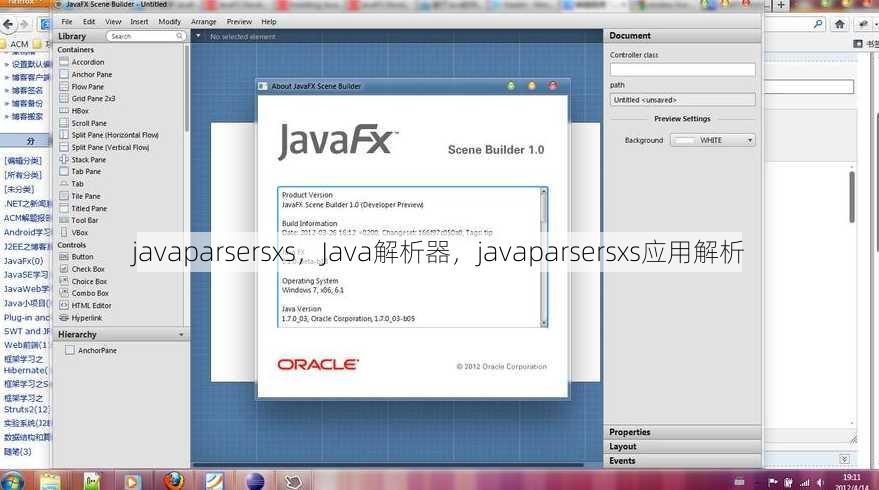Expand the Properties section
879x490 pixels.
[x=682, y=432]
